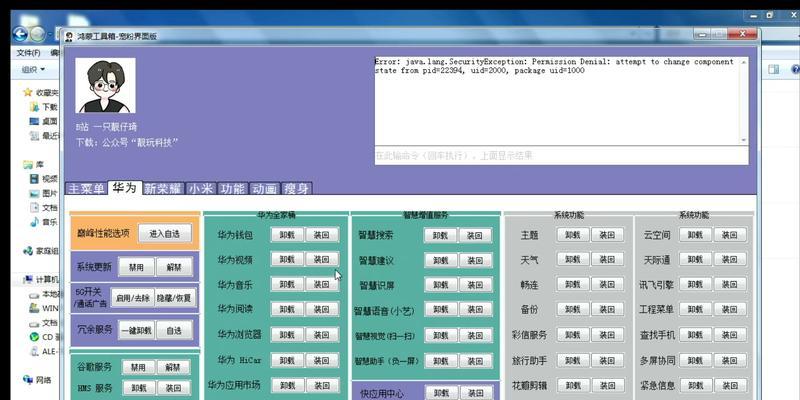The height and width of the screenshot is (400, 800).
Task: Click 解禁 for 系统更新
Action: point(174,267)
